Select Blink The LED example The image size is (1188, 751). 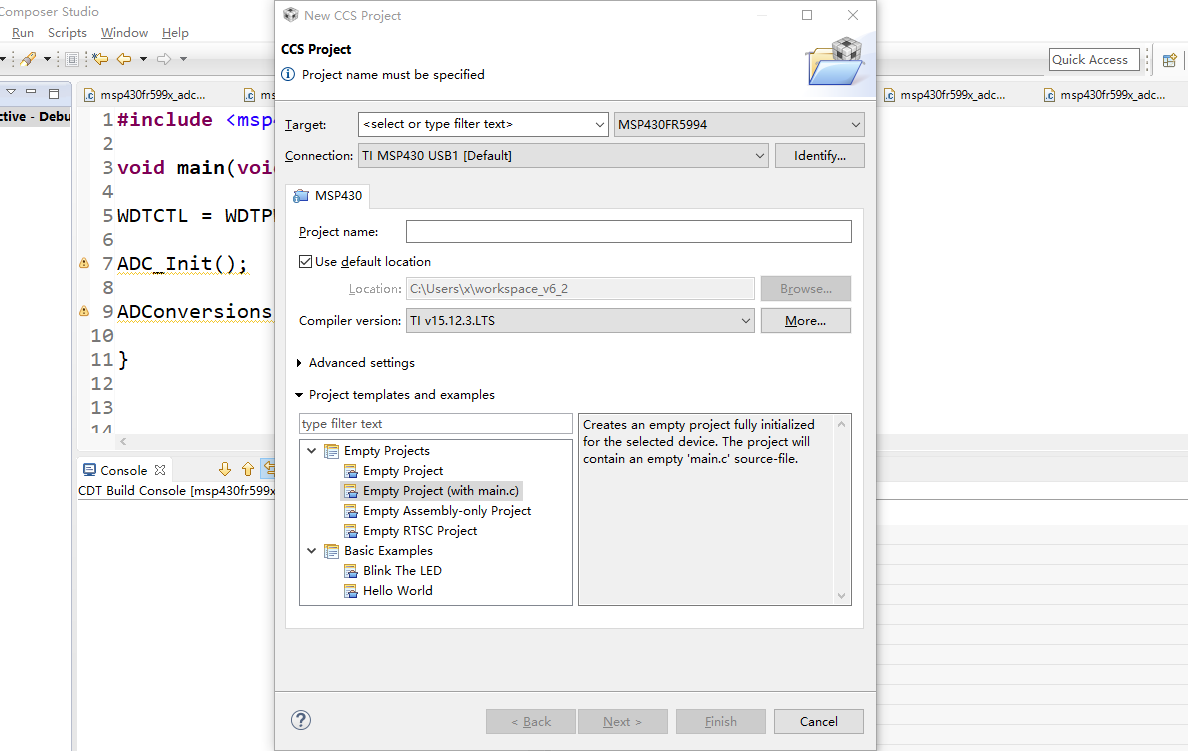pyautogui.click(x=402, y=571)
